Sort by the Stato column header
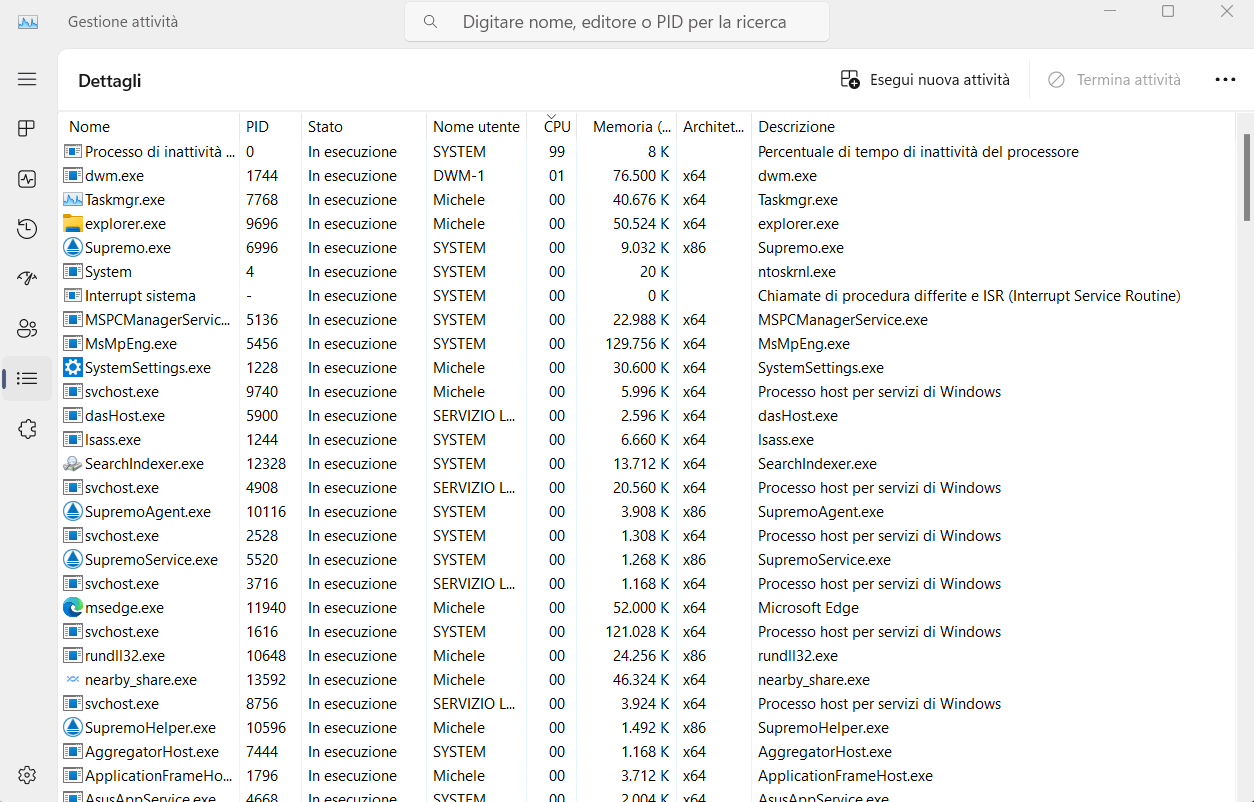Screen dimensions: 1254x802 pyautogui.click(x=363, y=127)
